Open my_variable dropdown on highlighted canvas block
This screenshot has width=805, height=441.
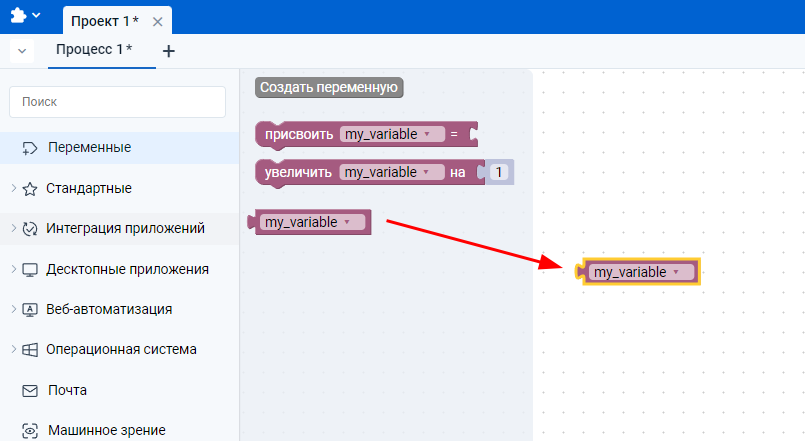[x=641, y=272]
